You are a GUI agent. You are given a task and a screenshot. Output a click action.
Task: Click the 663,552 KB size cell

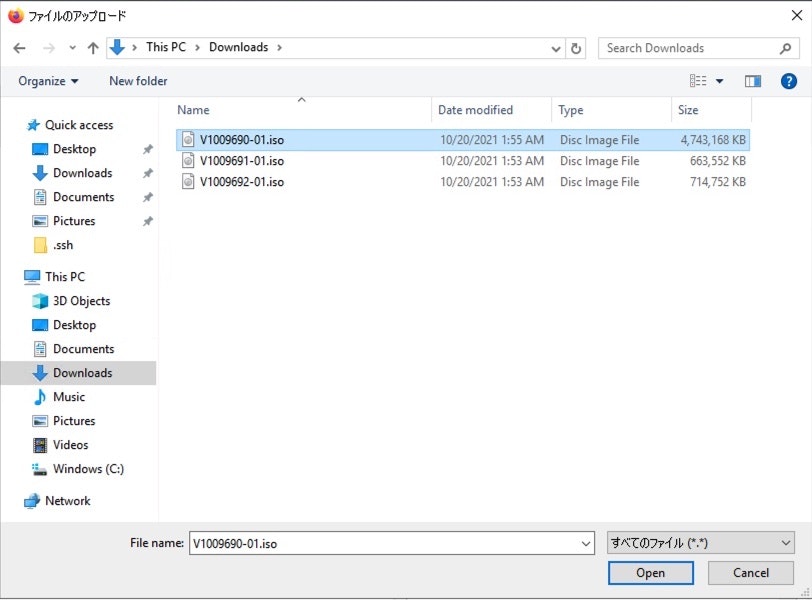point(718,161)
